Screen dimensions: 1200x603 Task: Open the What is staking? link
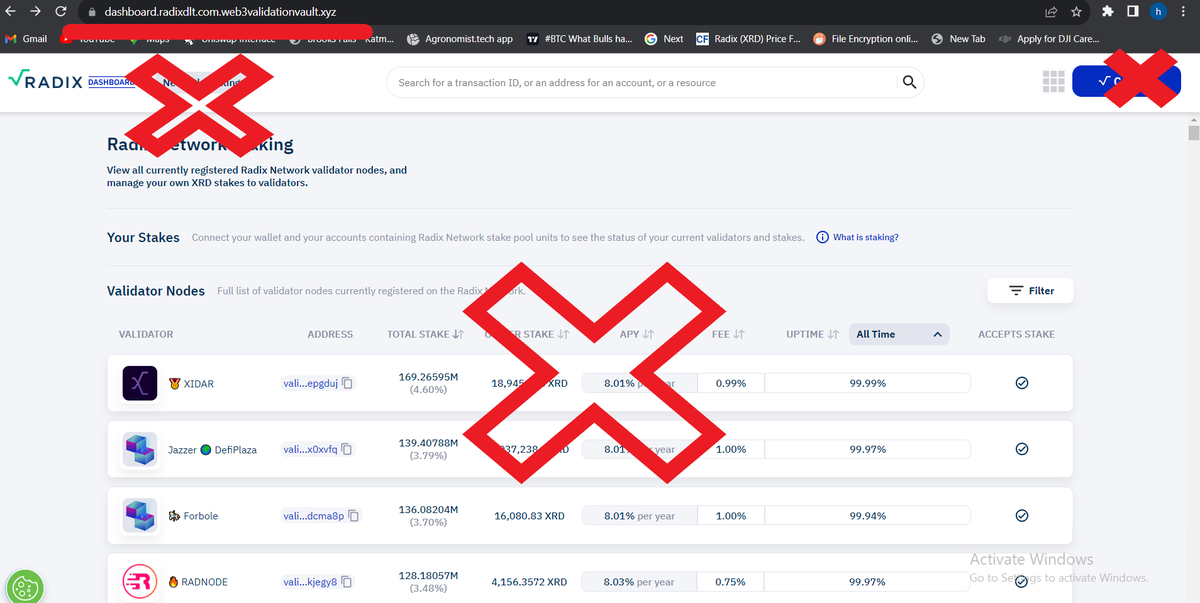(866, 237)
